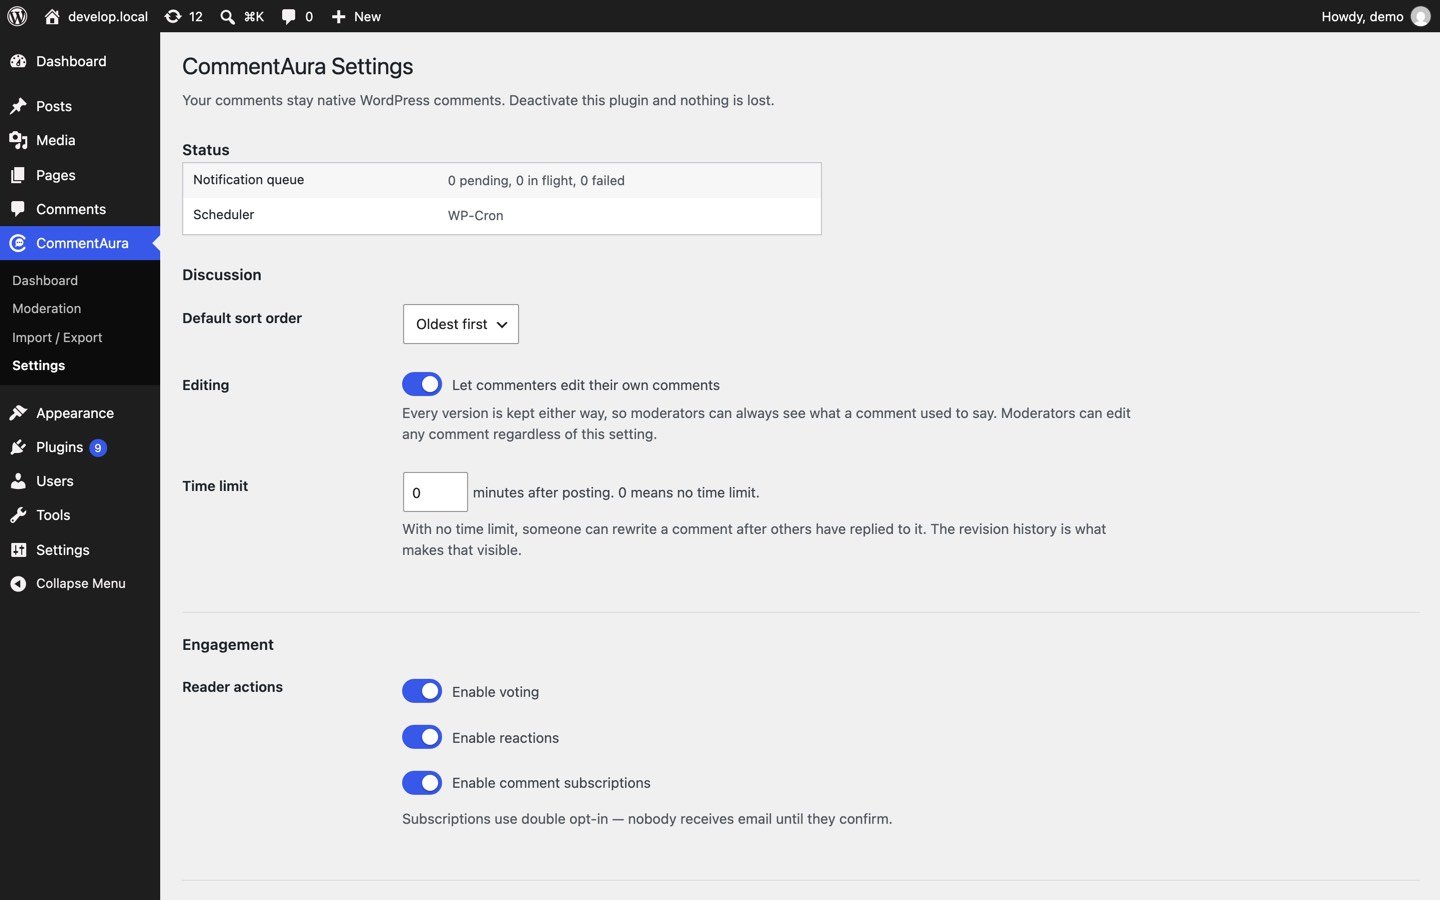Select the CommentAura Settings submenu item
This screenshot has width=1440, height=900.
pyautogui.click(x=39, y=365)
